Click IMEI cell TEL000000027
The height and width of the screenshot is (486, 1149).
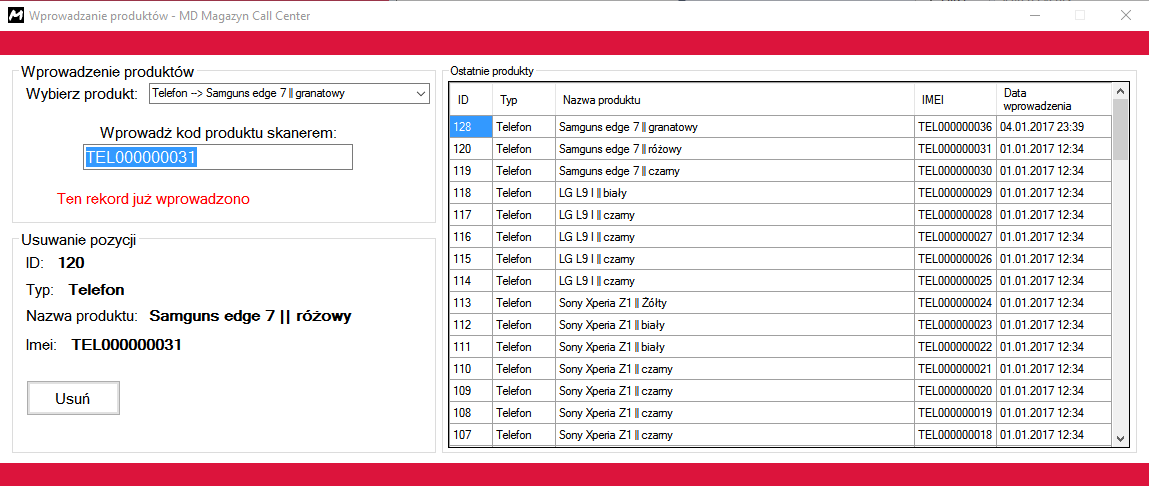956,237
